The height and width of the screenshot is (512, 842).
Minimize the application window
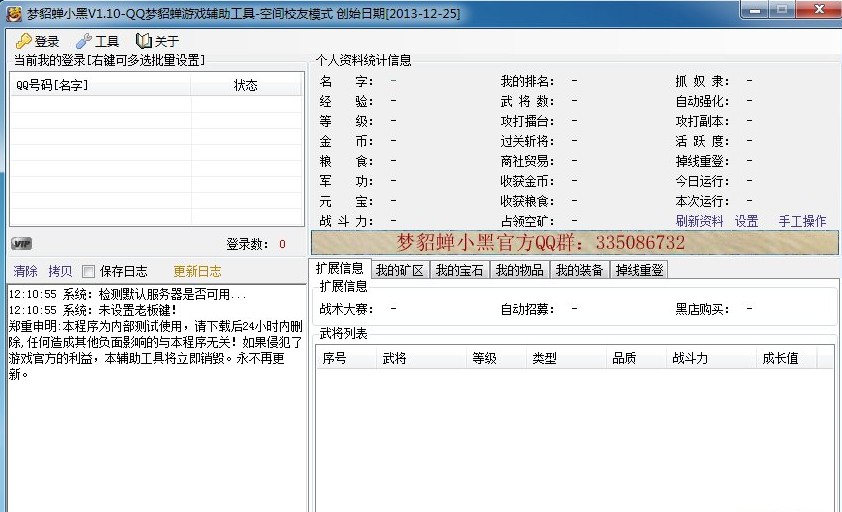pyautogui.click(x=755, y=10)
